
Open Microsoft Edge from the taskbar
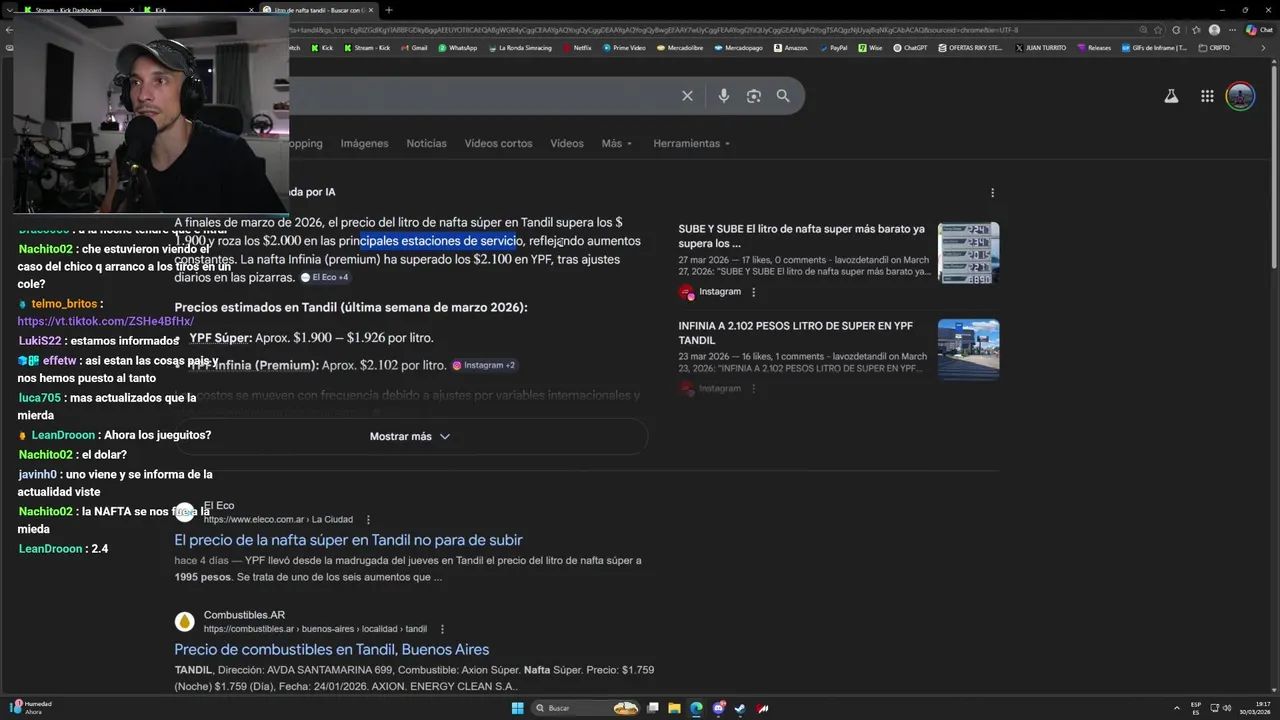pos(696,708)
